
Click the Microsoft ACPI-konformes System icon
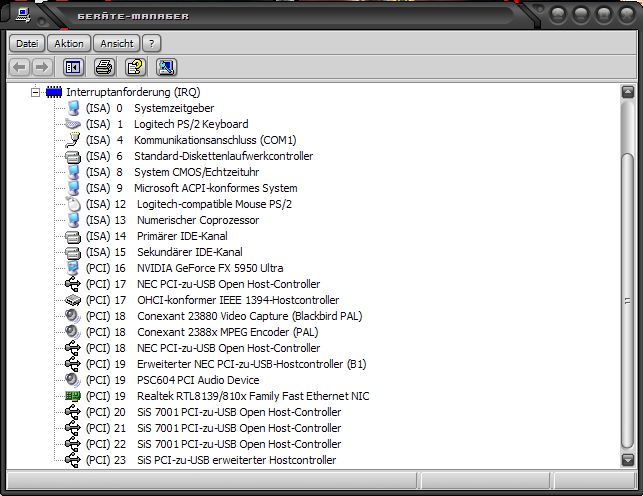tap(73, 188)
